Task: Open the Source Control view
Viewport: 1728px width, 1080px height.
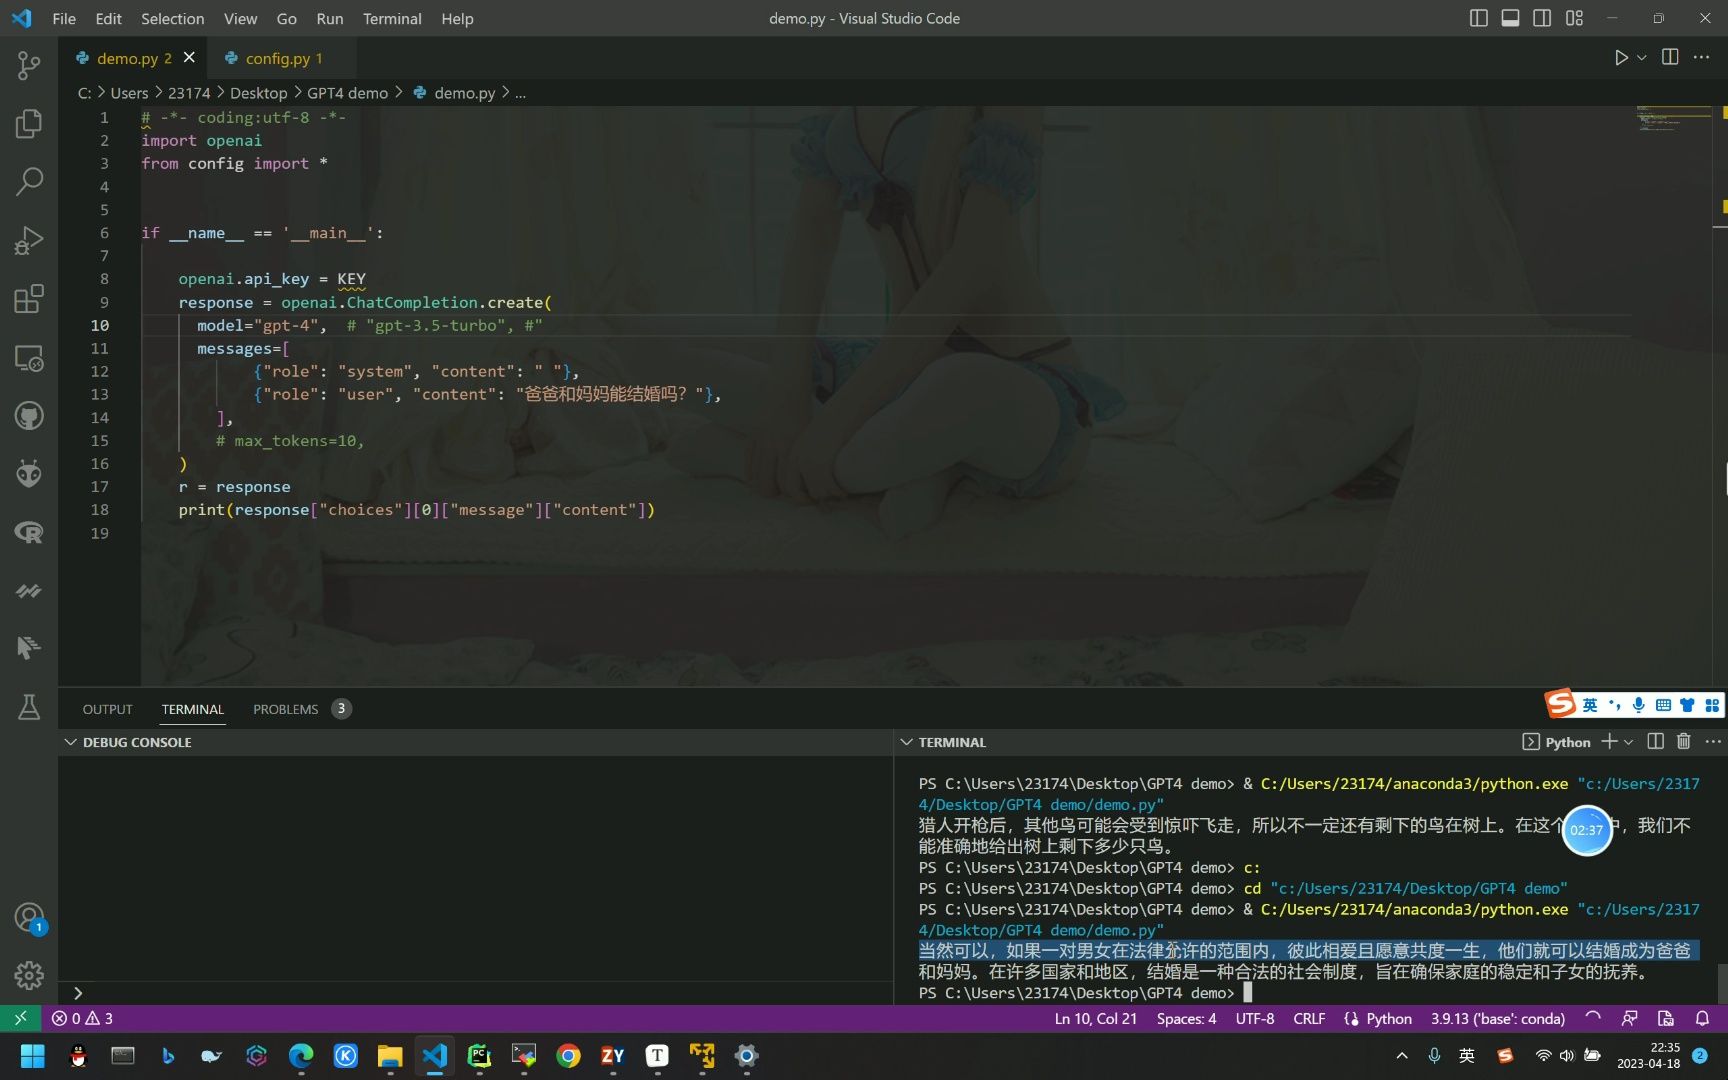Action: pyautogui.click(x=29, y=66)
